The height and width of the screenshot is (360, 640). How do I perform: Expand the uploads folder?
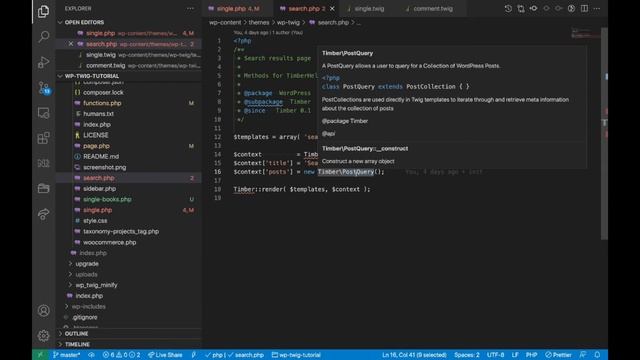tap(86, 274)
